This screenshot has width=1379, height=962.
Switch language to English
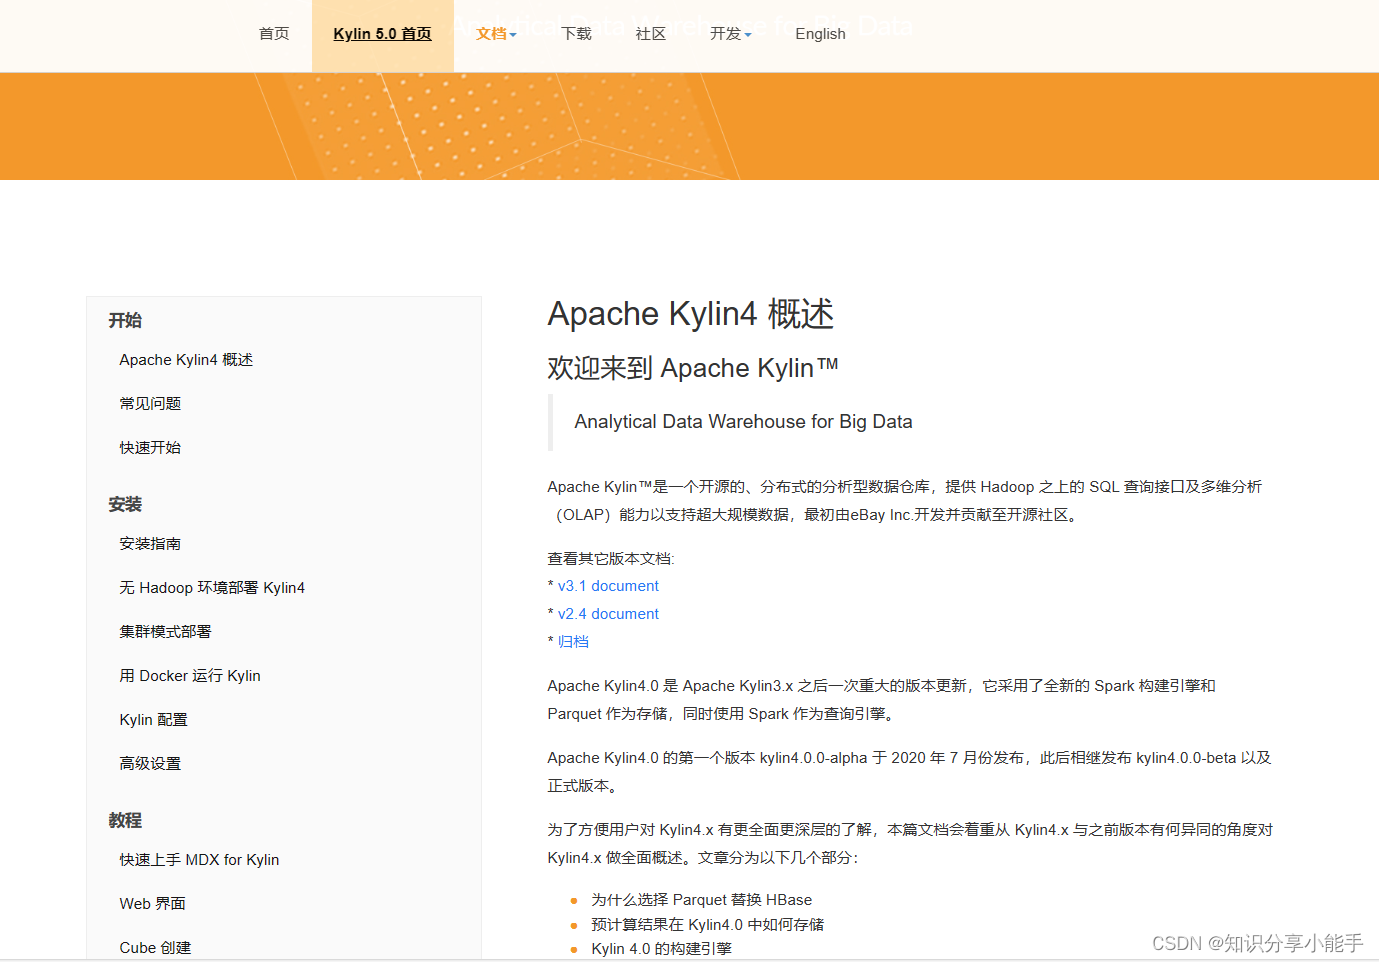click(820, 34)
